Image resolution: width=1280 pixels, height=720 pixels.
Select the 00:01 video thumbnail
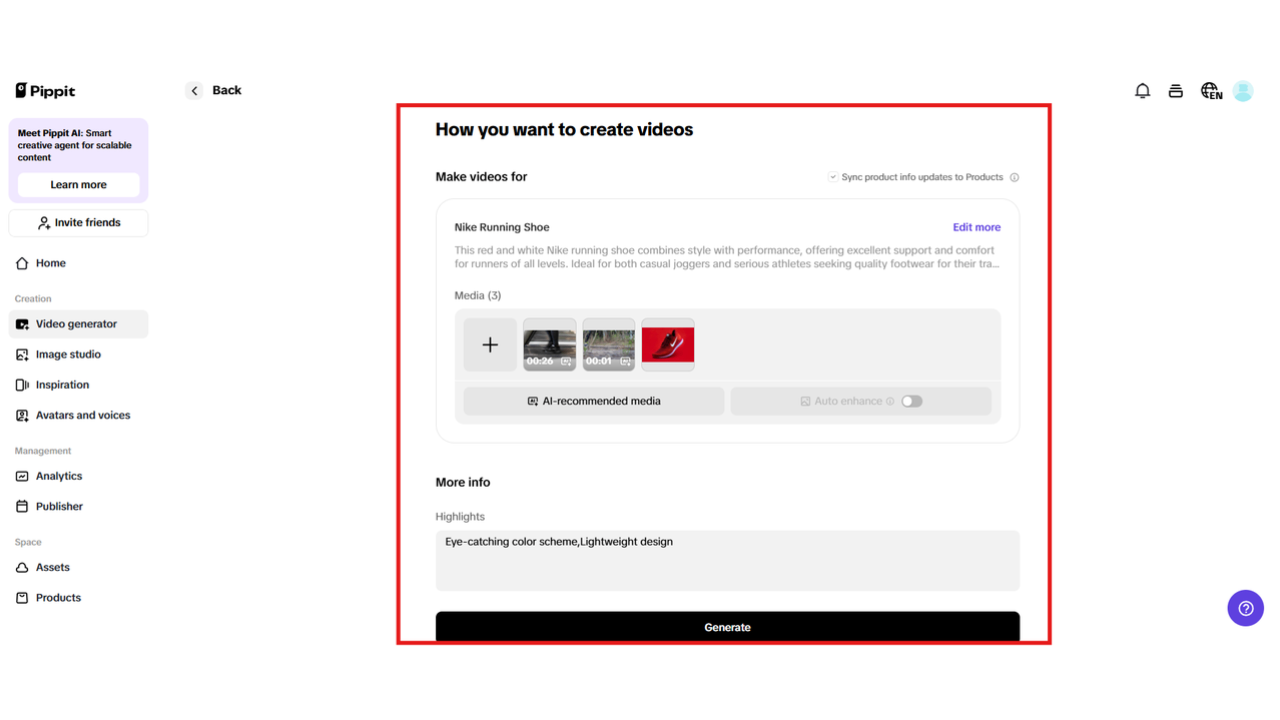608,345
